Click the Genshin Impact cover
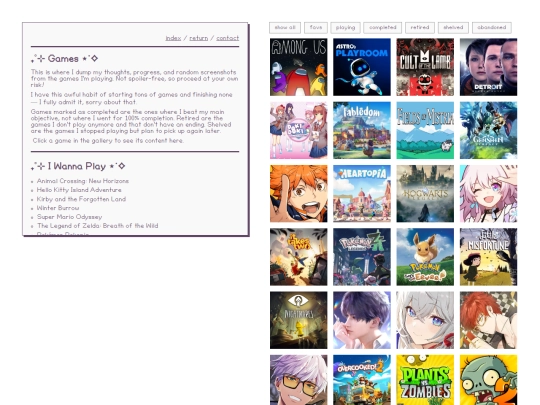The width and height of the screenshot is (540, 405). pos(488,130)
